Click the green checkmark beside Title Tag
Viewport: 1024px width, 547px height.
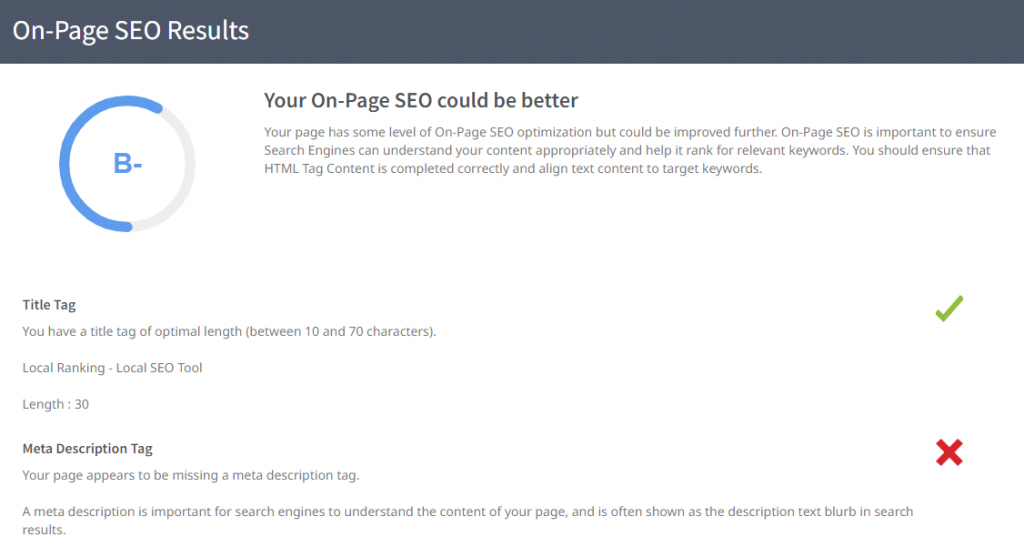pyautogui.click(x=948, y=309)
